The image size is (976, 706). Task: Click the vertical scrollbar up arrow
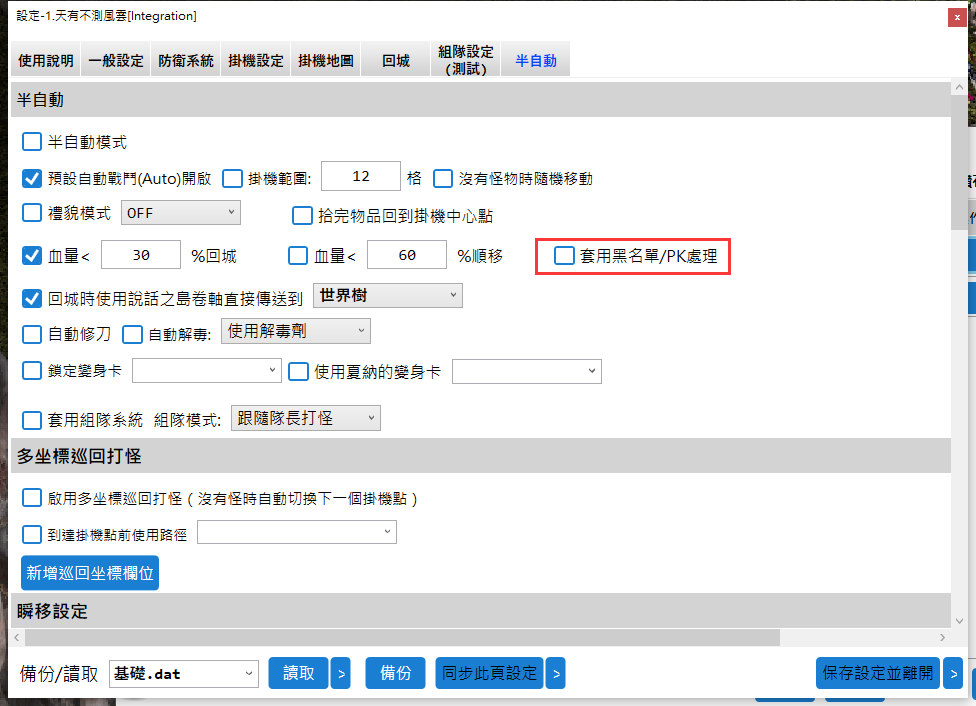959,87
